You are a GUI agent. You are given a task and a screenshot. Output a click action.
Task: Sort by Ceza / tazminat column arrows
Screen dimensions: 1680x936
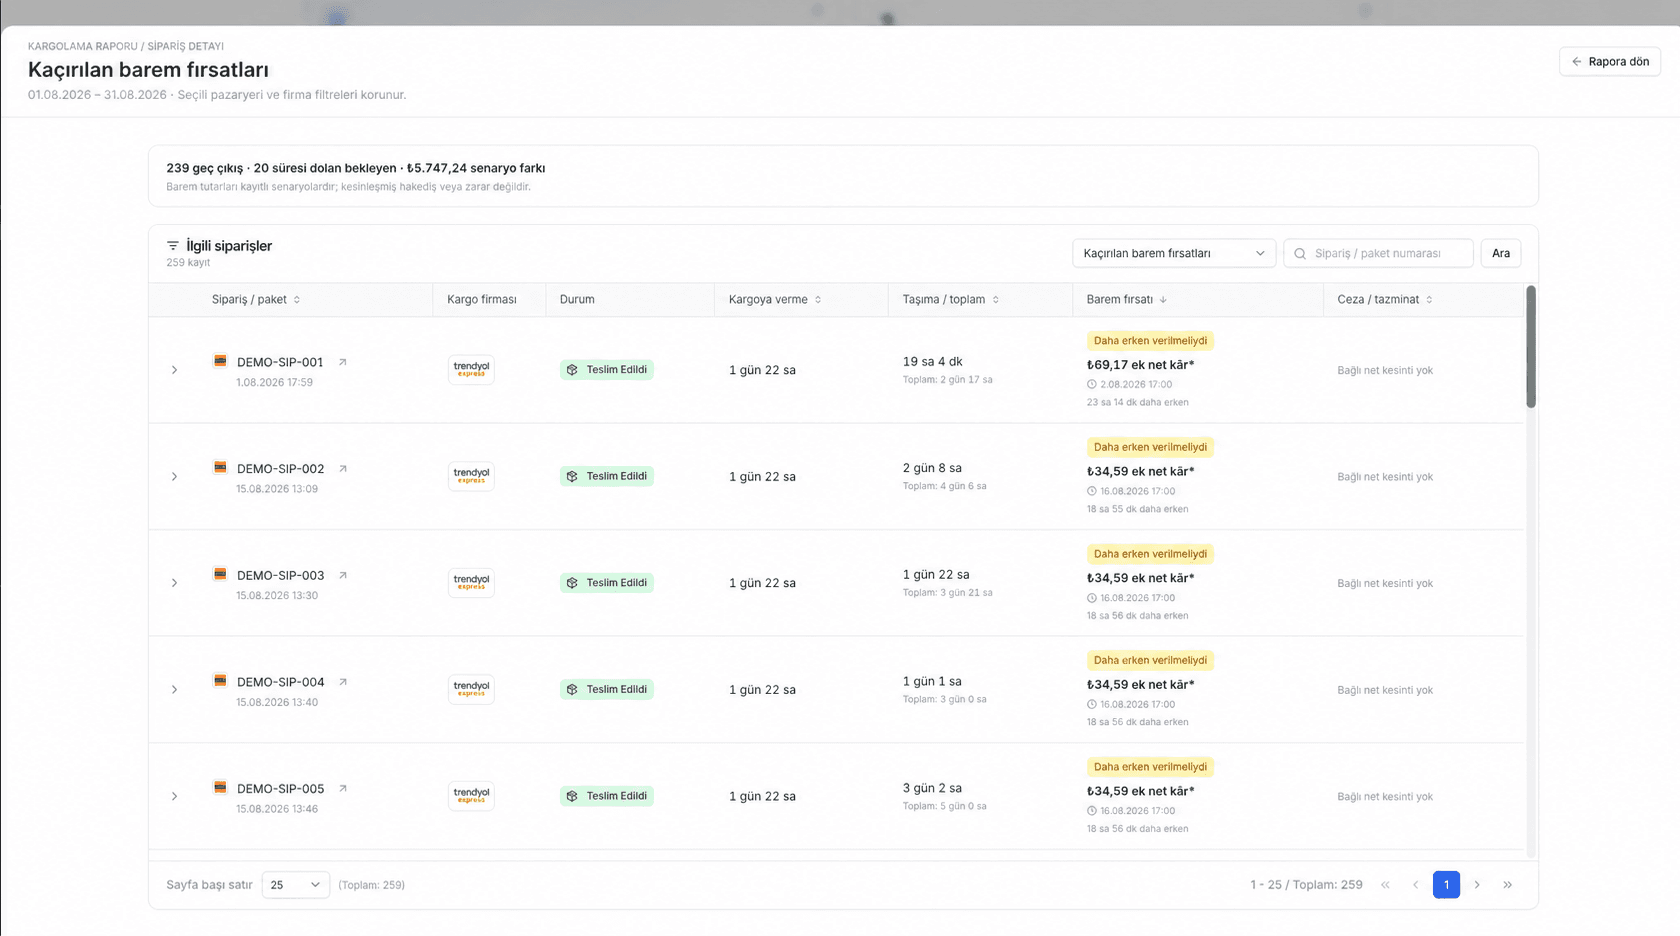pos(1429,300)
